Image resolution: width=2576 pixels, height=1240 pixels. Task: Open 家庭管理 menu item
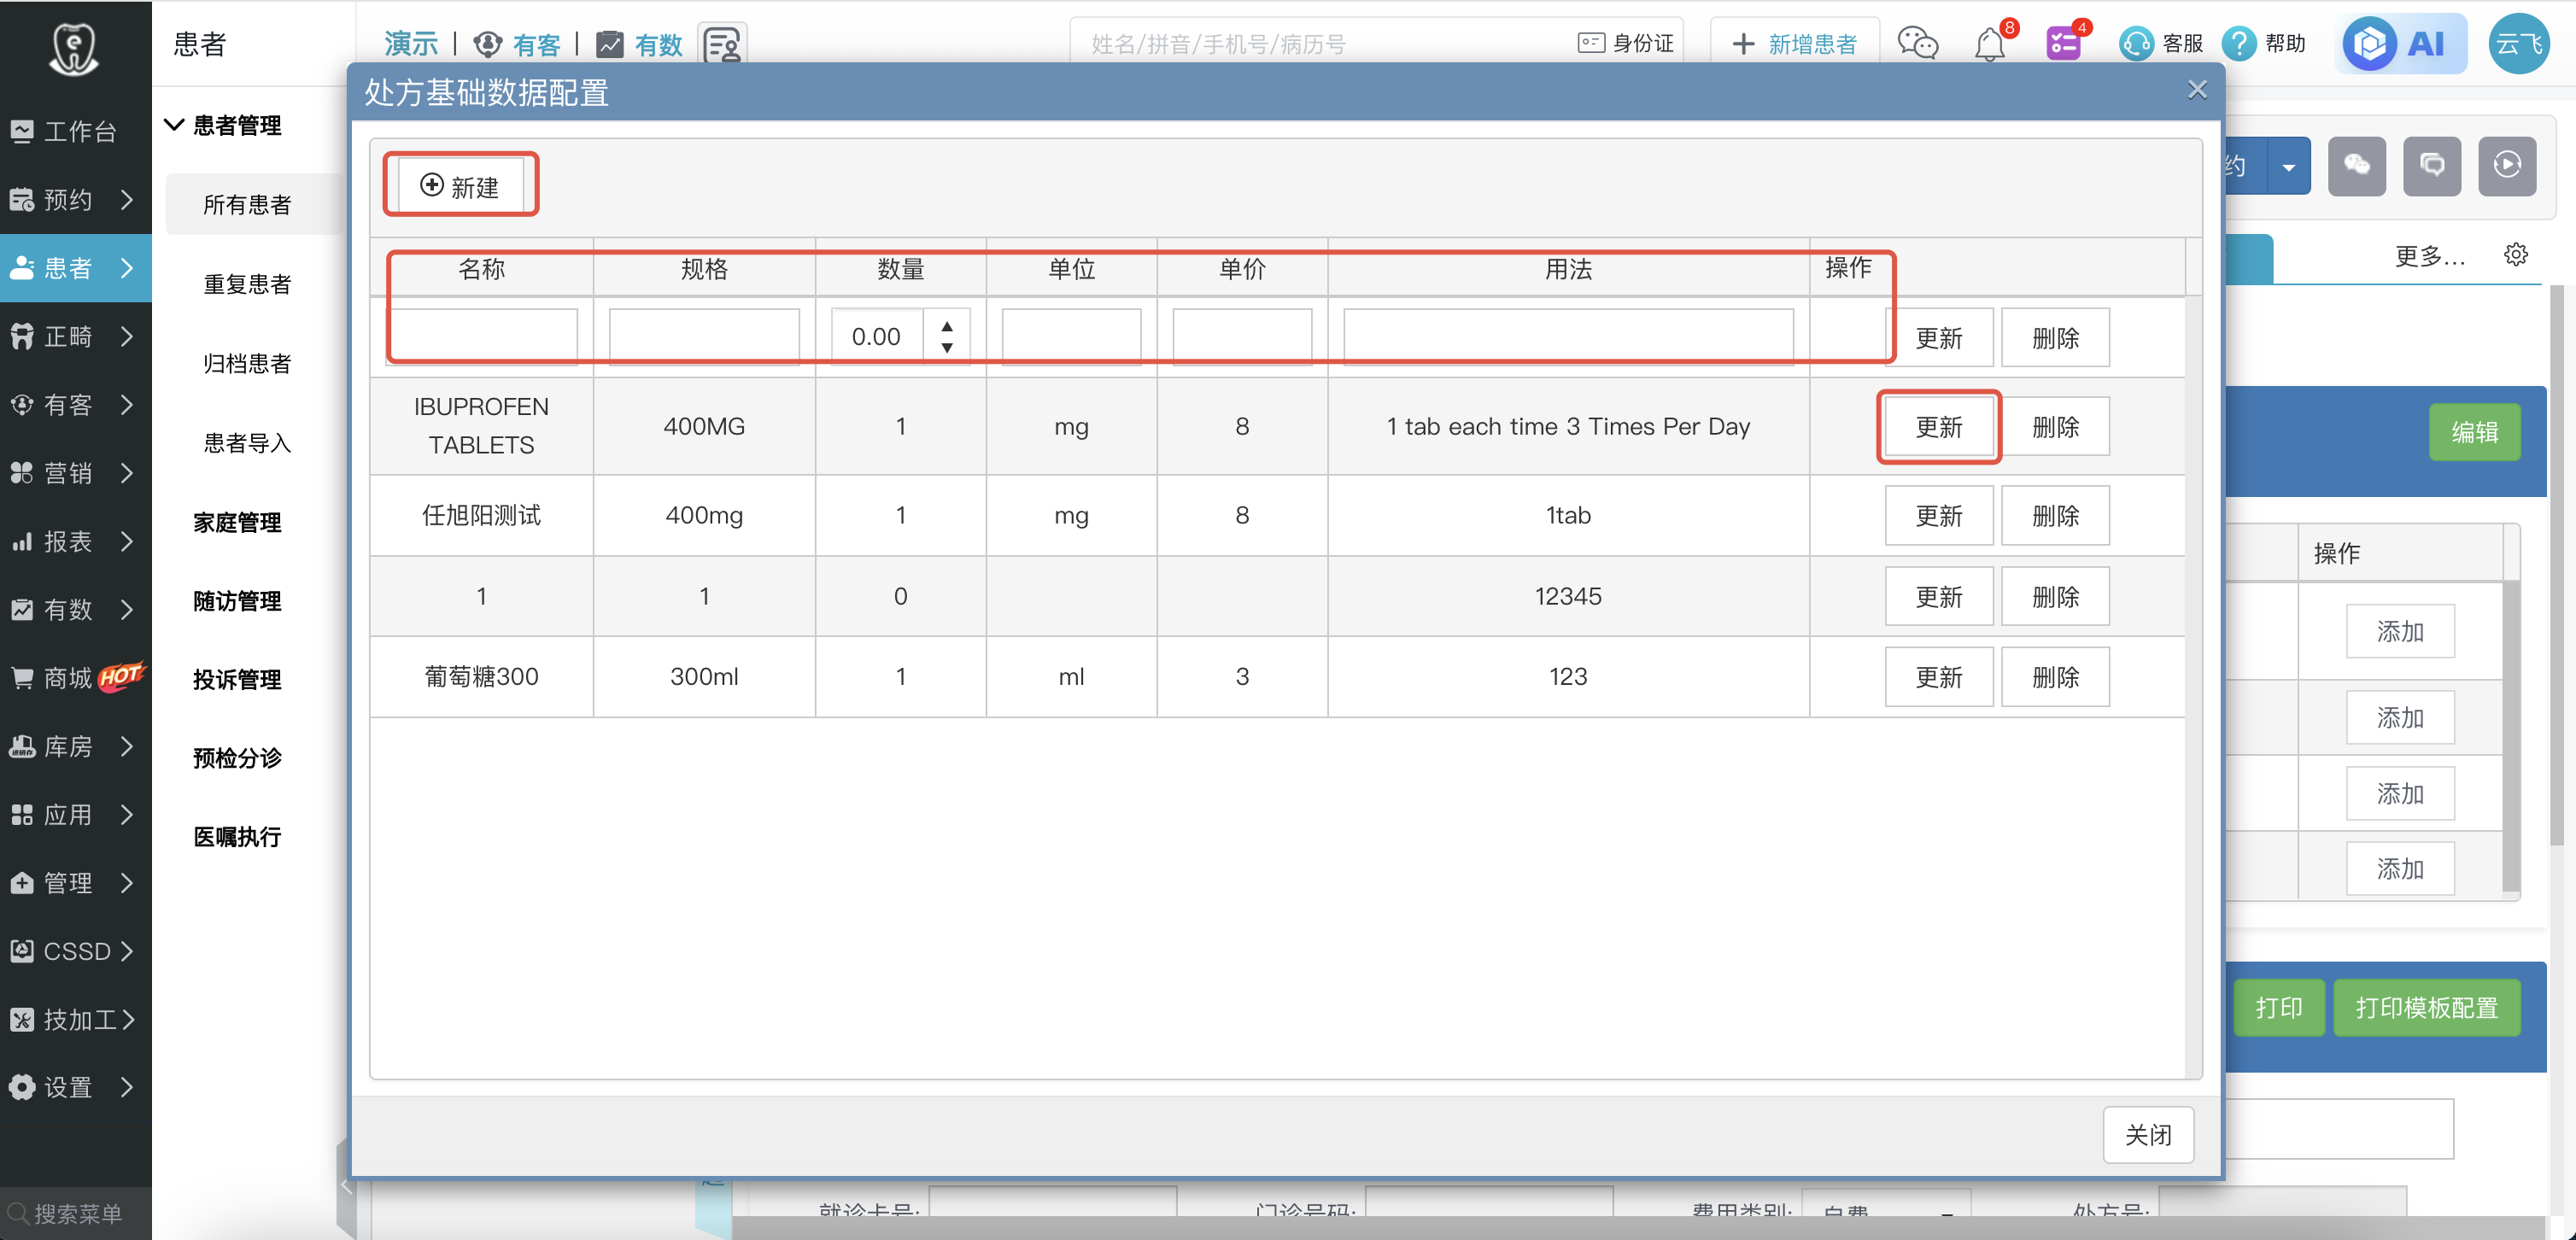click(x=237, y=522)
